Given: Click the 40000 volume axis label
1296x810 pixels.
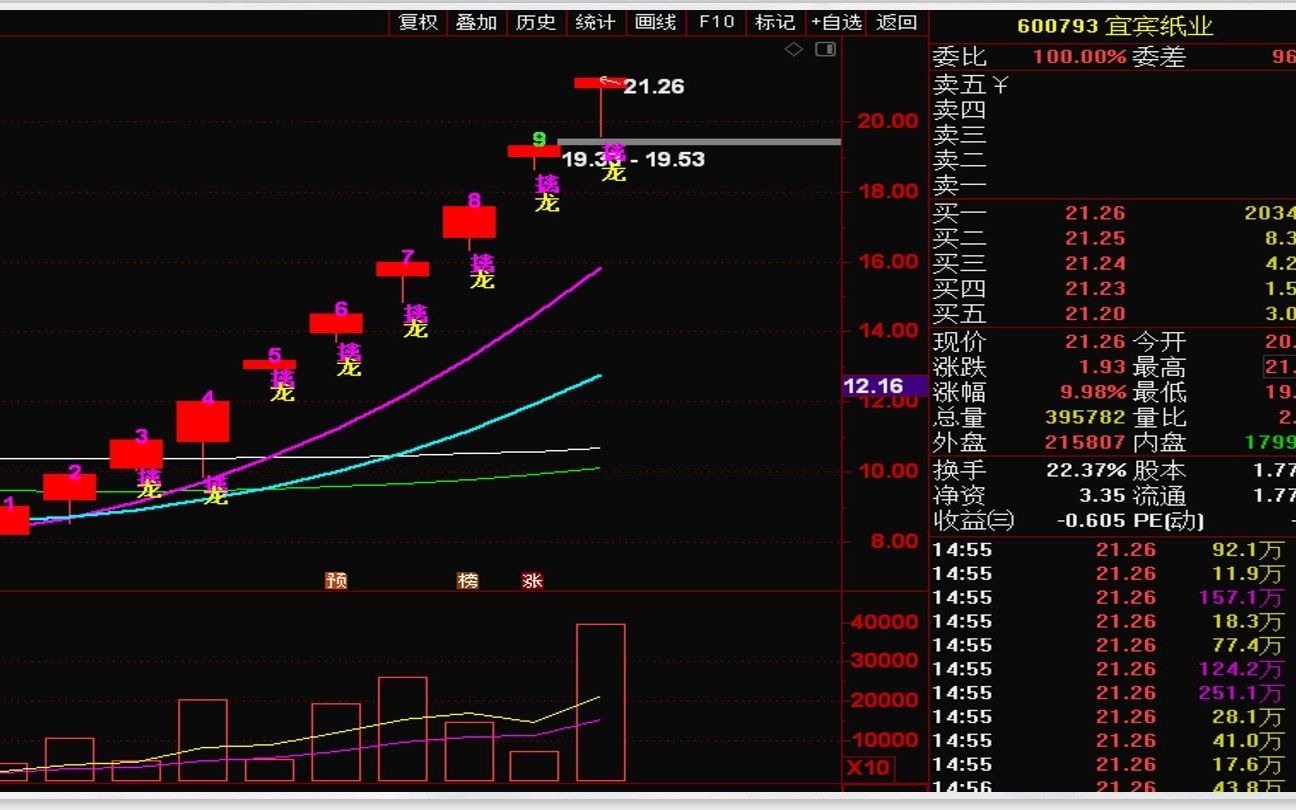Looking at the screenshot, I should pyautogui.click(x=883, y=622).
